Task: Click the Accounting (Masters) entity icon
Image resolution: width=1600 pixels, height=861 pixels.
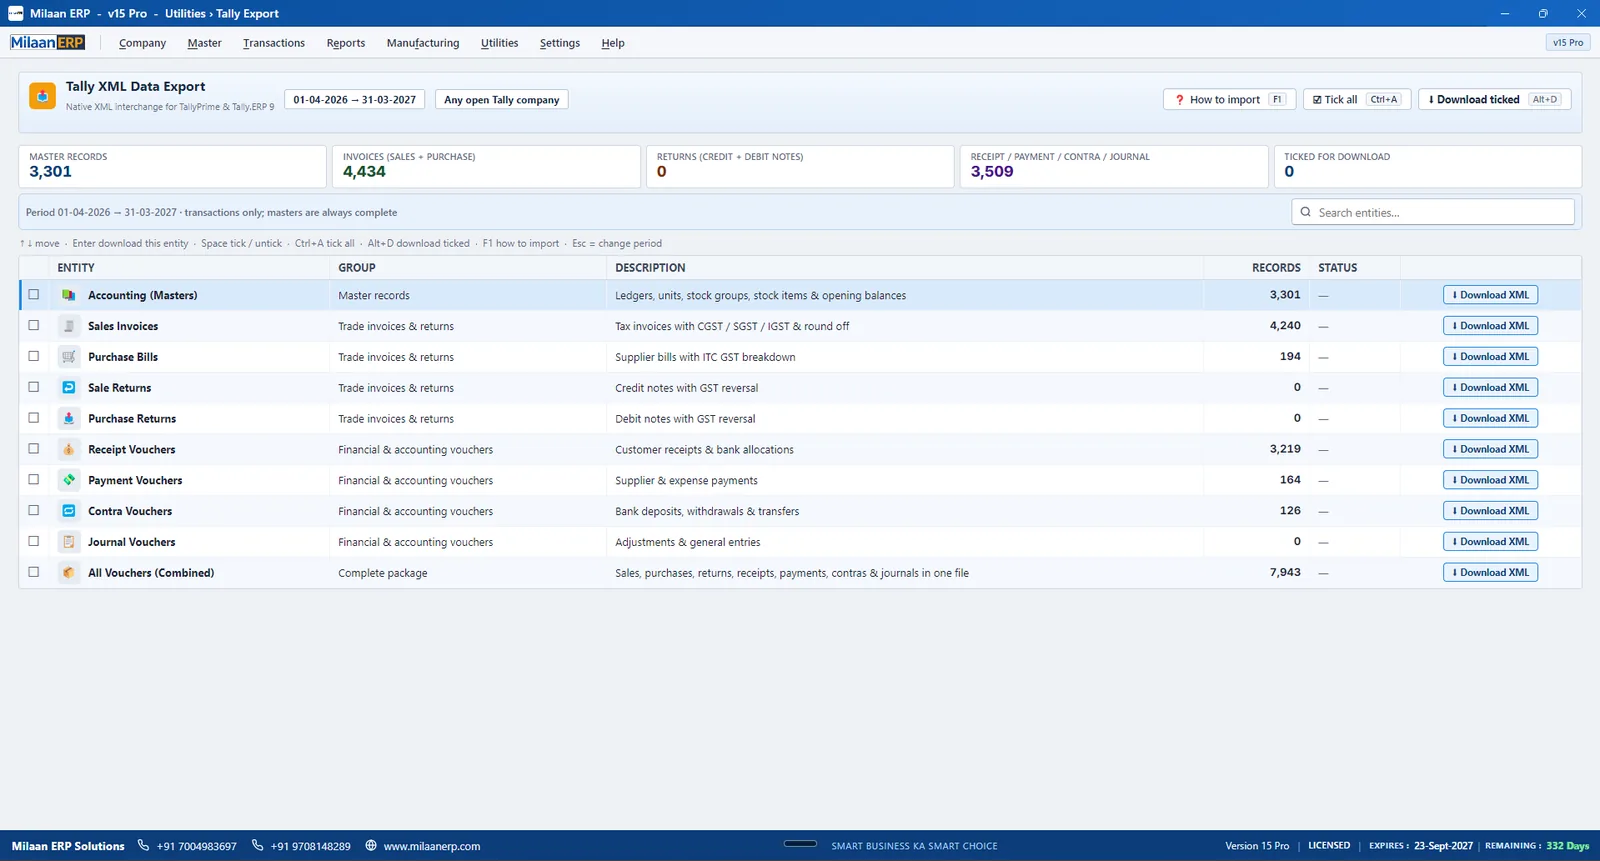Action: point(69,295)
